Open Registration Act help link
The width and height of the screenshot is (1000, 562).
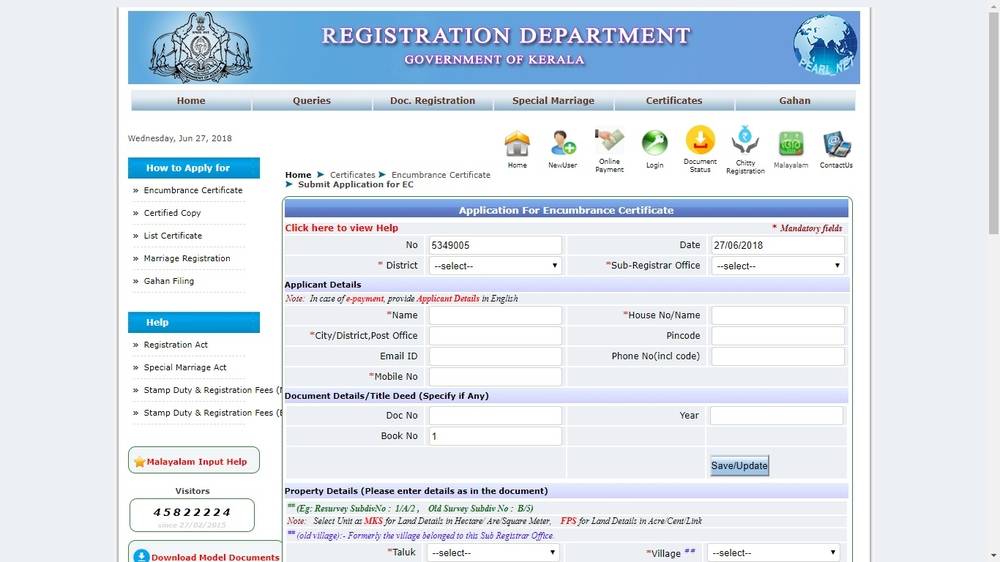click(x=176, y=344)
